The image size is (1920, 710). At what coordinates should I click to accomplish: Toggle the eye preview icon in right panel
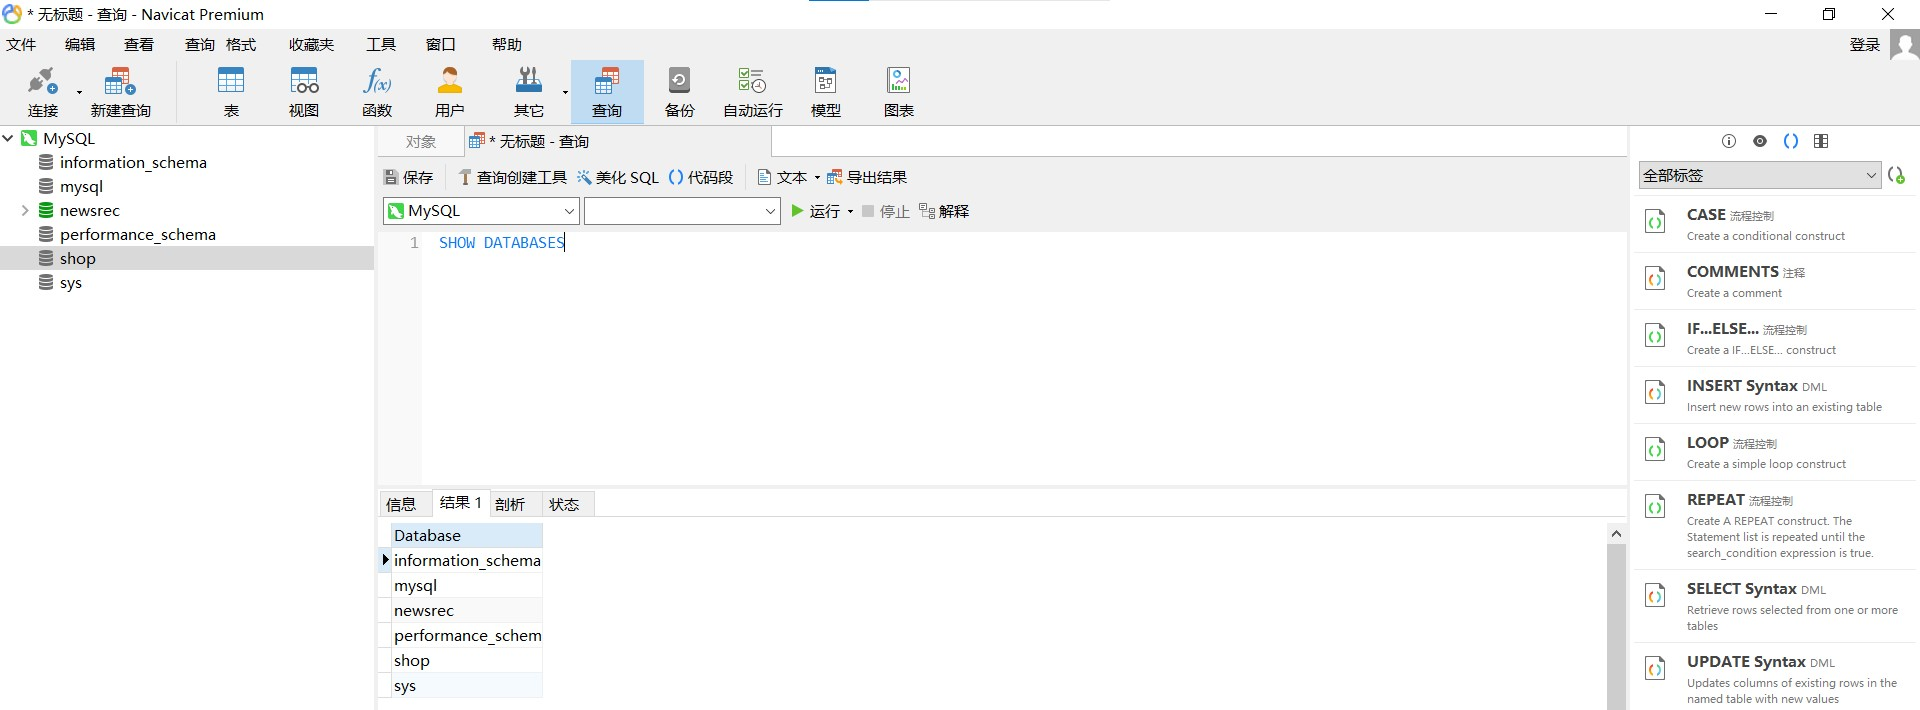(x=1760, y=141)
